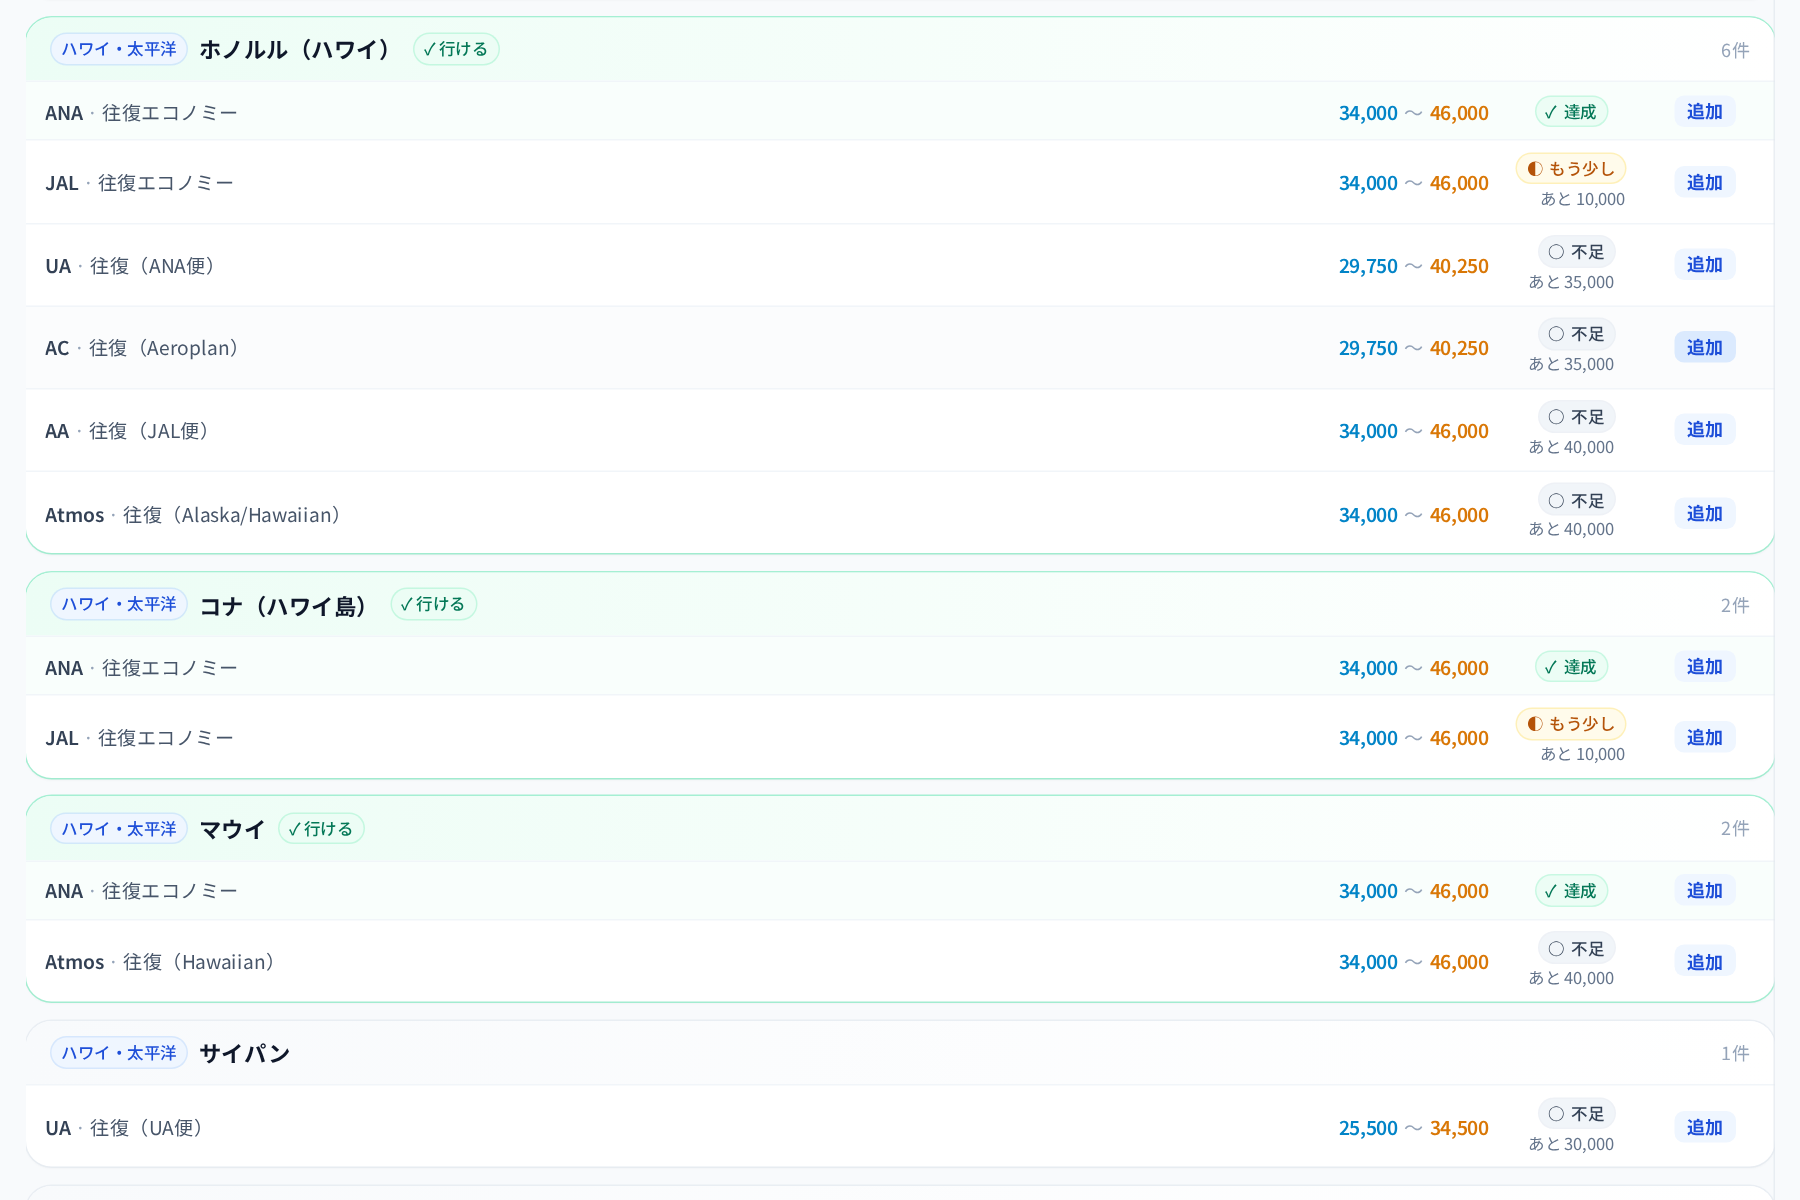Click the ハワイ・太平洋 tag beside サイパン

119,1053
